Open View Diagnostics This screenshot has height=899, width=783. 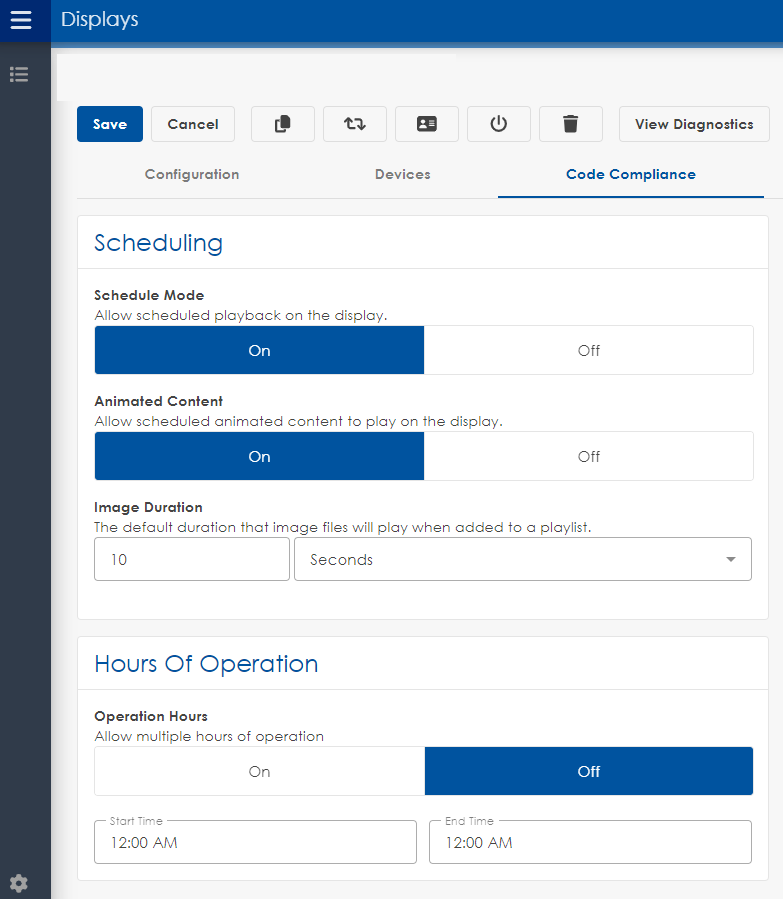pyautogui.click(x=694, y=124)
